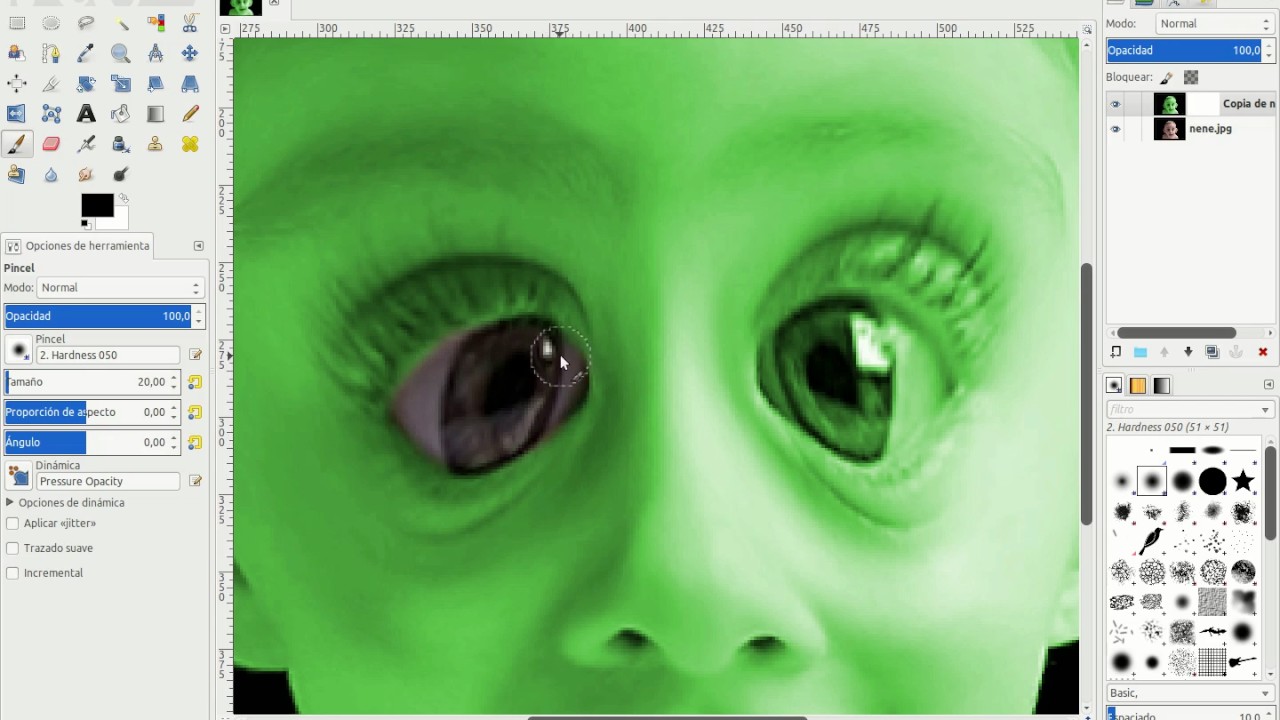Select the Paintbrush tool

[x=17, y=144]
